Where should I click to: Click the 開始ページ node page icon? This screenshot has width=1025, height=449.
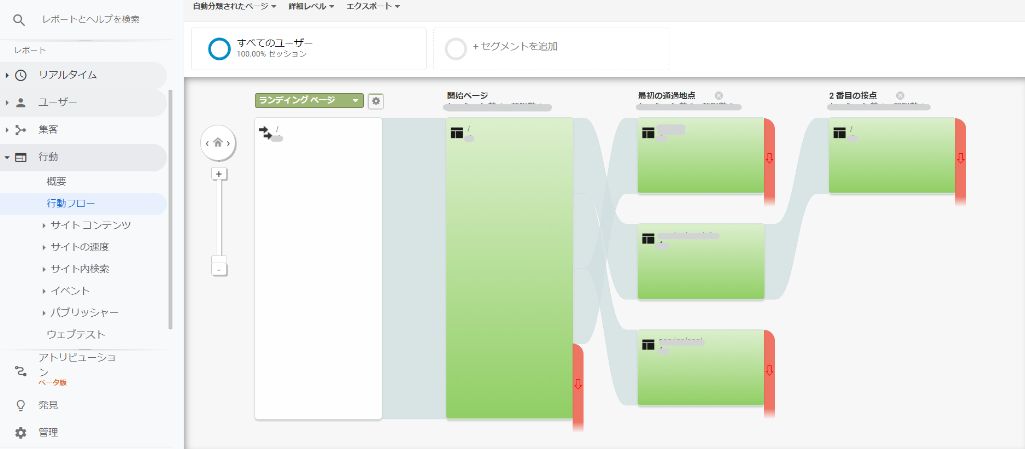coord(457,133)
